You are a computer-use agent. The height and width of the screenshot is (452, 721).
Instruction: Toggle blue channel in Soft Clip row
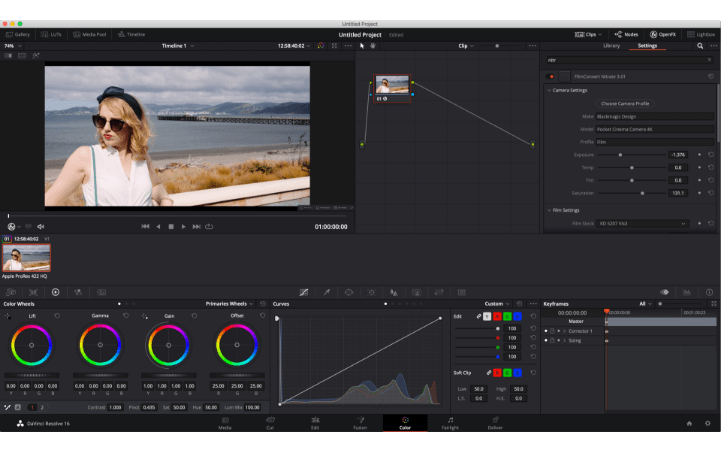tap(517, 372)
